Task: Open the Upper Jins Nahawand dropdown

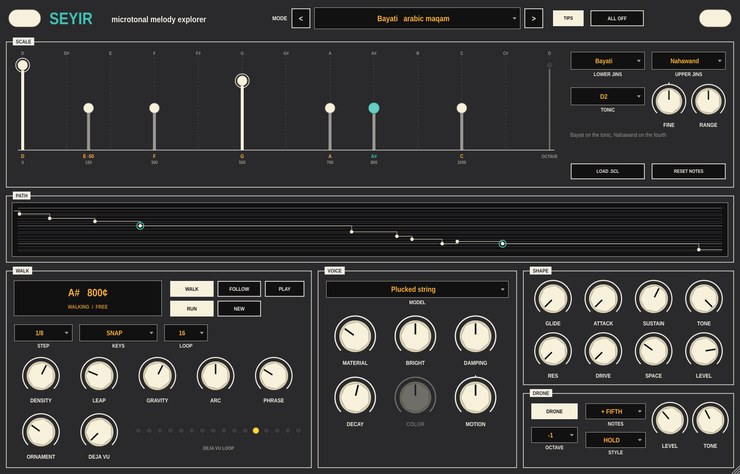Action: [689, 61]
